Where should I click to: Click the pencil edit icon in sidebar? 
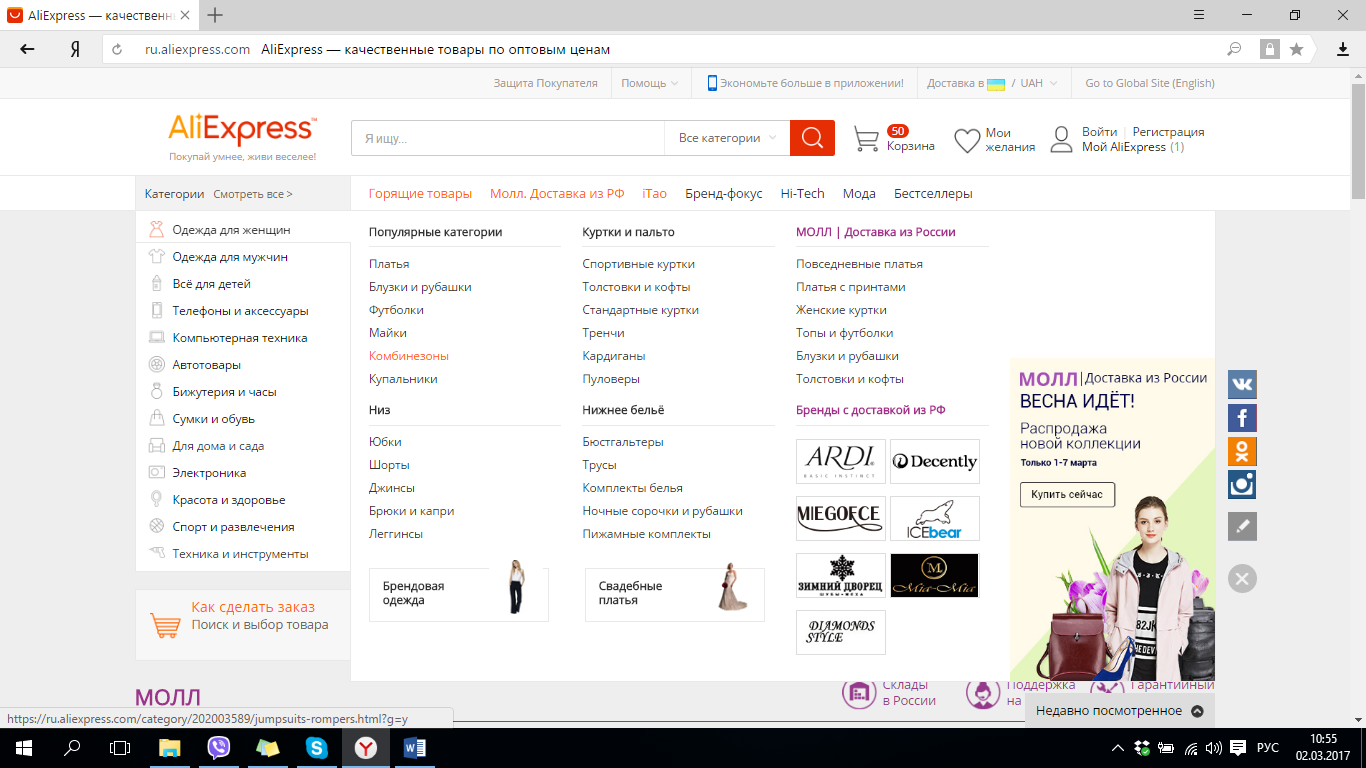pos(1242,527)
